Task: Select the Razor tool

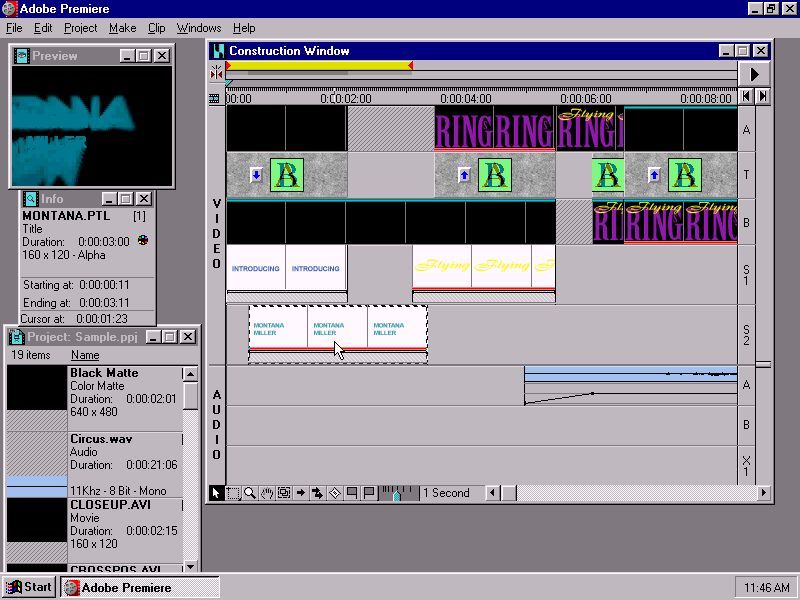Action: [333, 492]
